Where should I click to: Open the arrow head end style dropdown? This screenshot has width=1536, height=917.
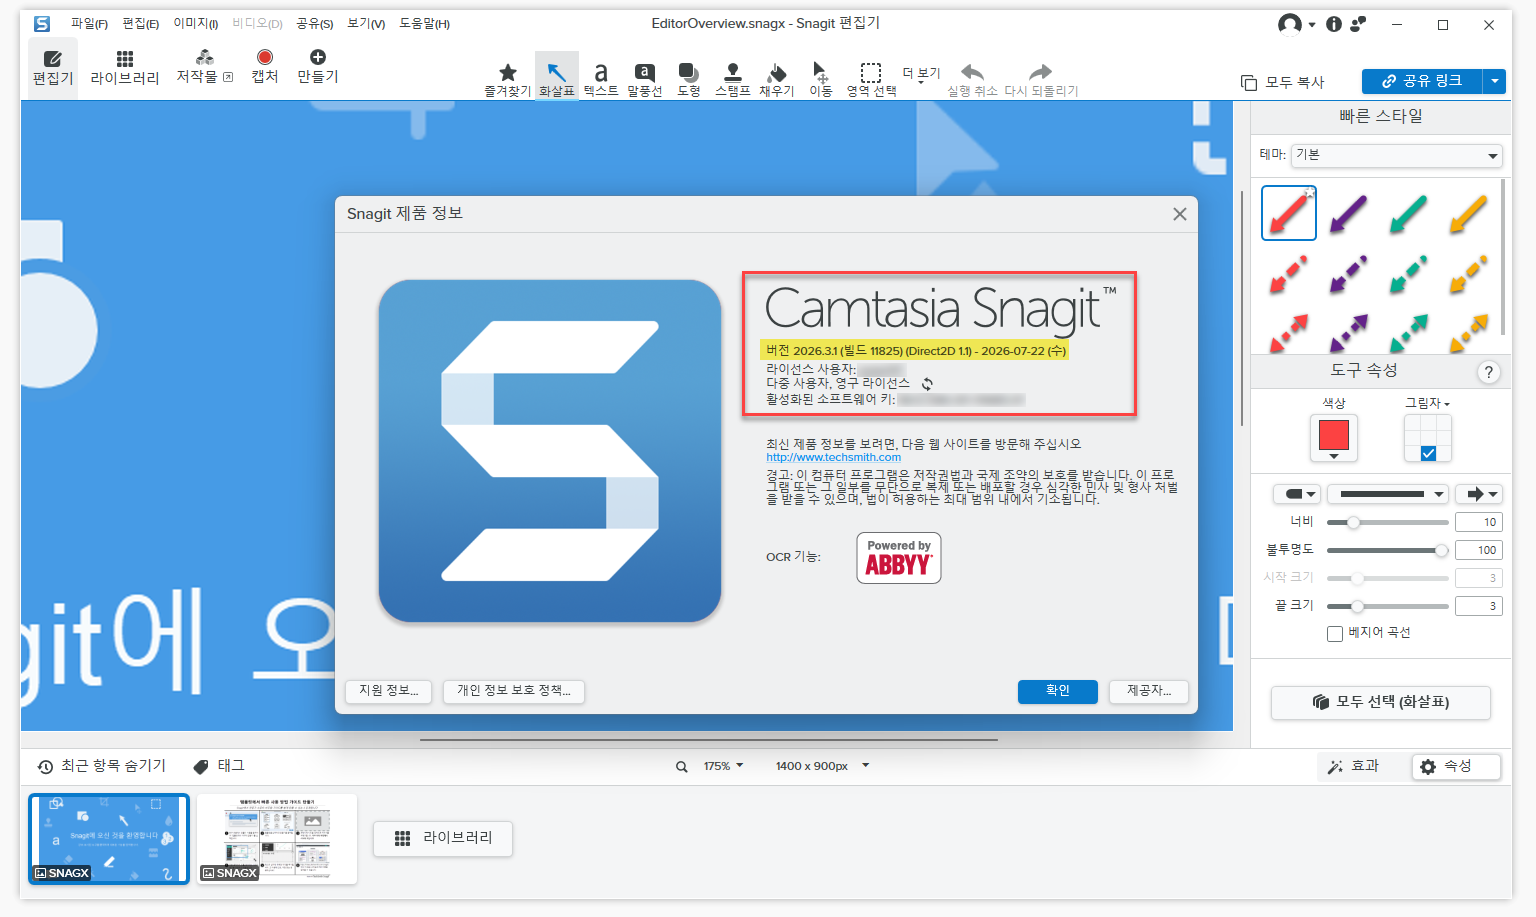click(x=1481, y=494)
